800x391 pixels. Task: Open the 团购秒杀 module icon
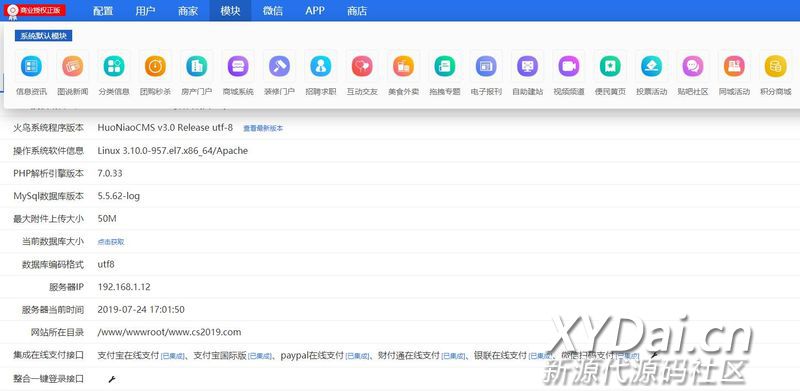[x=155, y=66]
